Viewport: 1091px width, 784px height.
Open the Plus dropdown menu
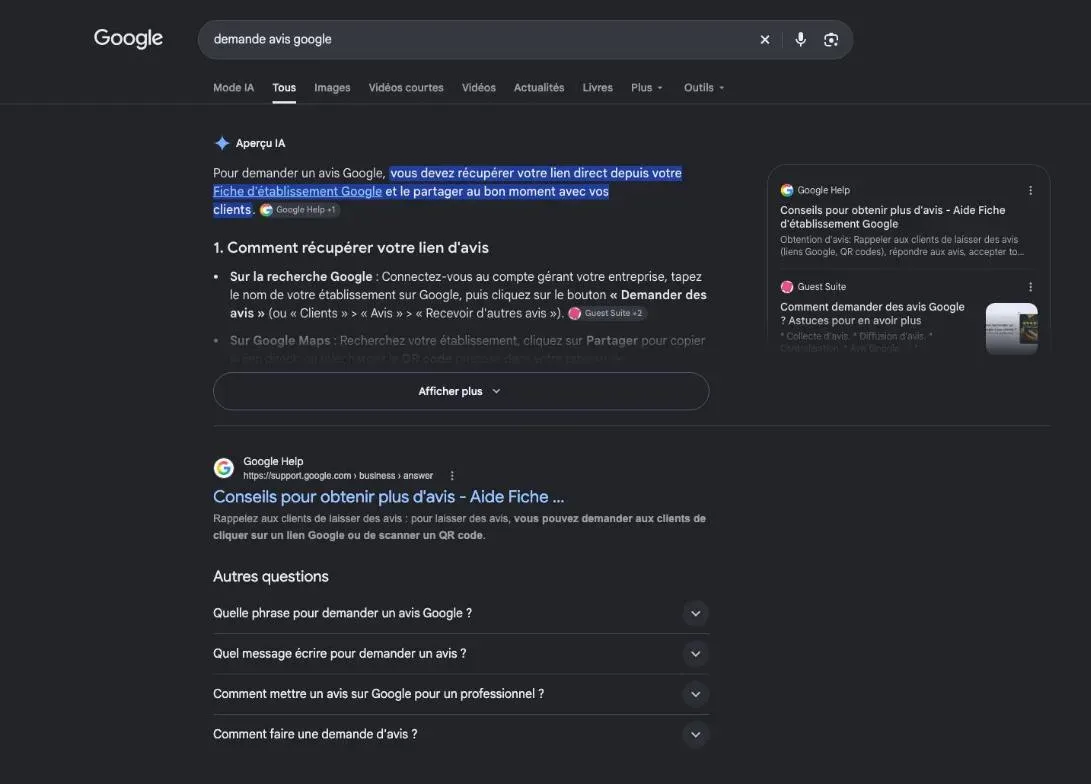646,88
